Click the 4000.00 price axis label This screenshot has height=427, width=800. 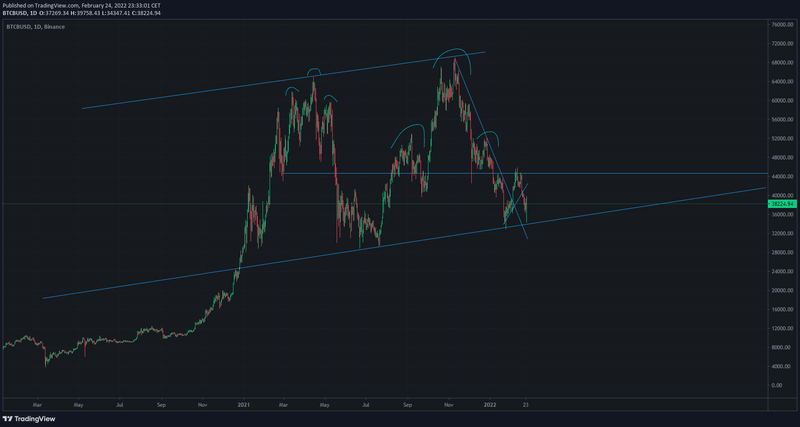[x=781, y=367]
